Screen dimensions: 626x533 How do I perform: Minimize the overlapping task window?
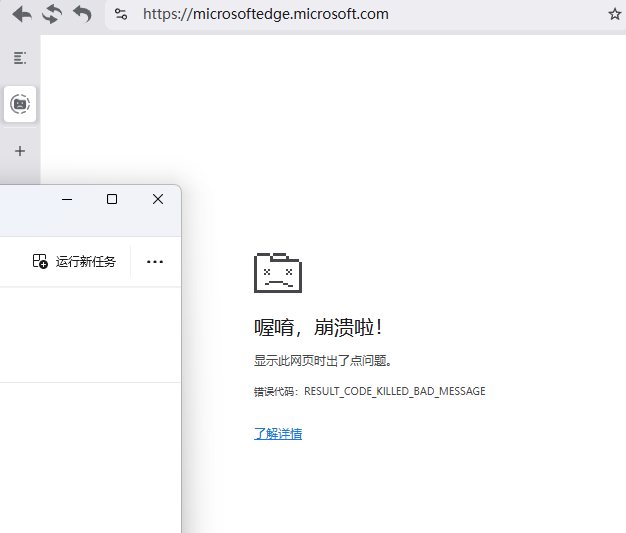[x=67, y=199]
